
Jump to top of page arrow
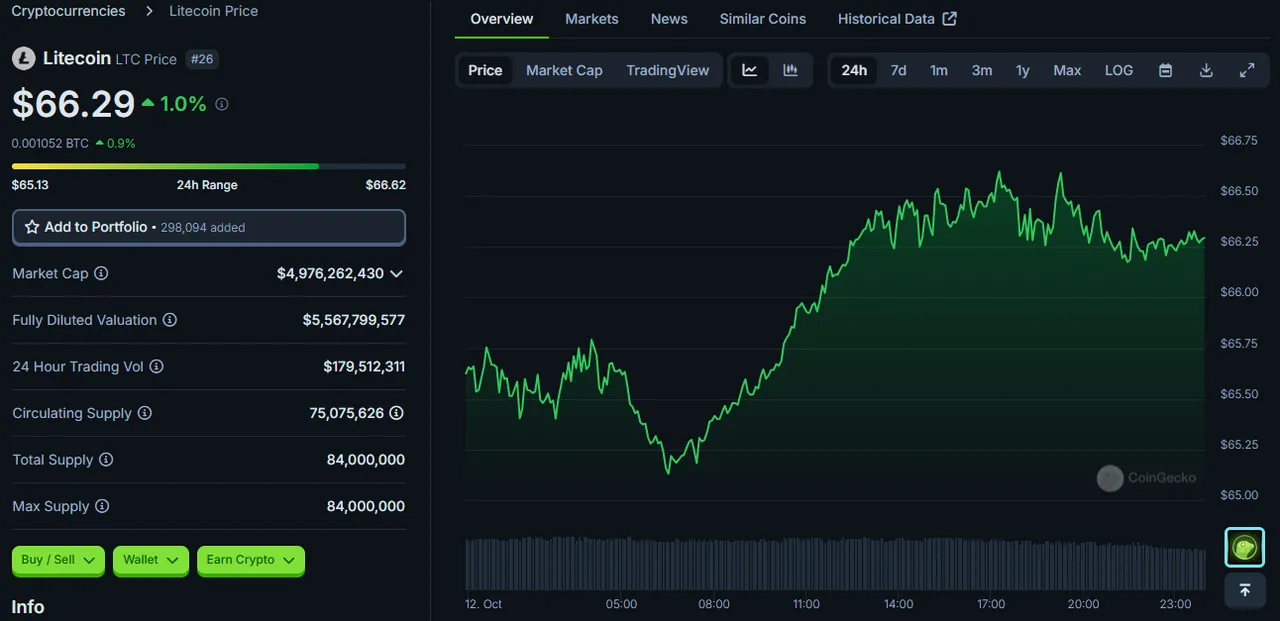pos(1245,590)
